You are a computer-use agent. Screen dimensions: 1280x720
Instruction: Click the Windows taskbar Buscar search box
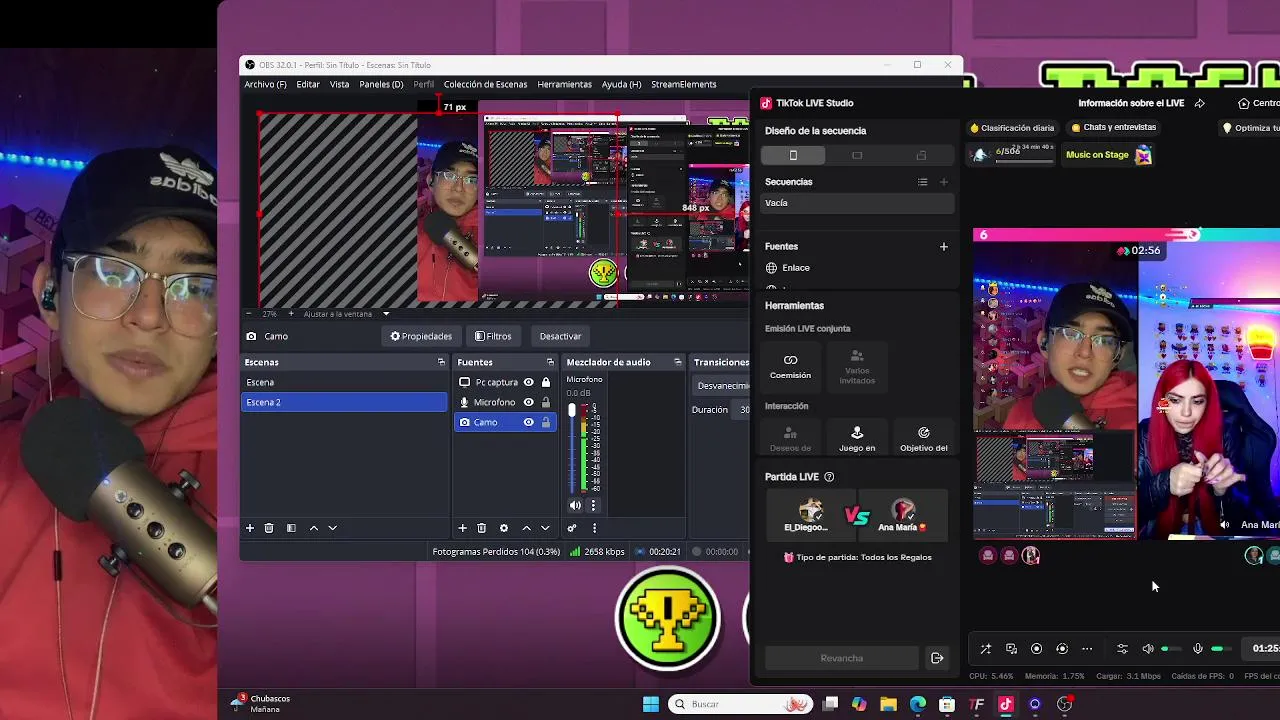740,704
